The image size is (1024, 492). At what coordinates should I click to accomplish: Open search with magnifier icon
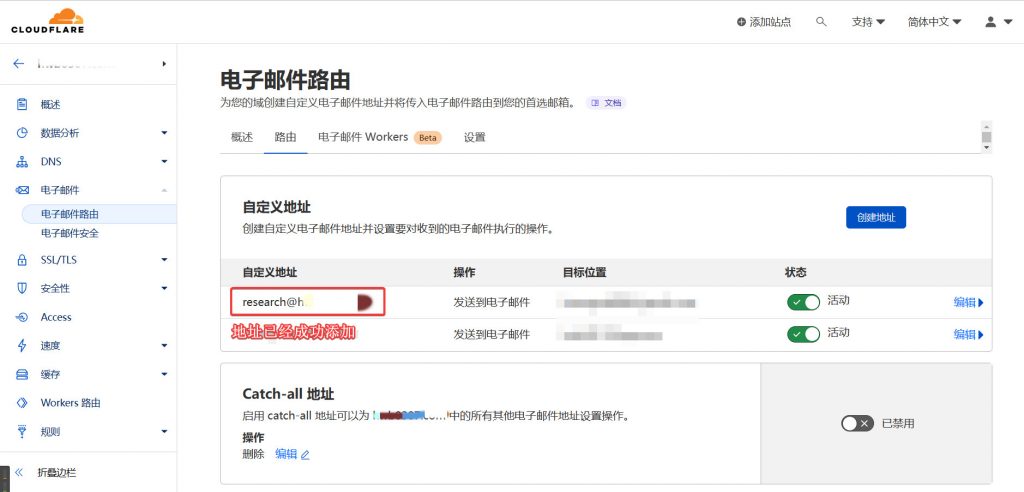point(822,22)
